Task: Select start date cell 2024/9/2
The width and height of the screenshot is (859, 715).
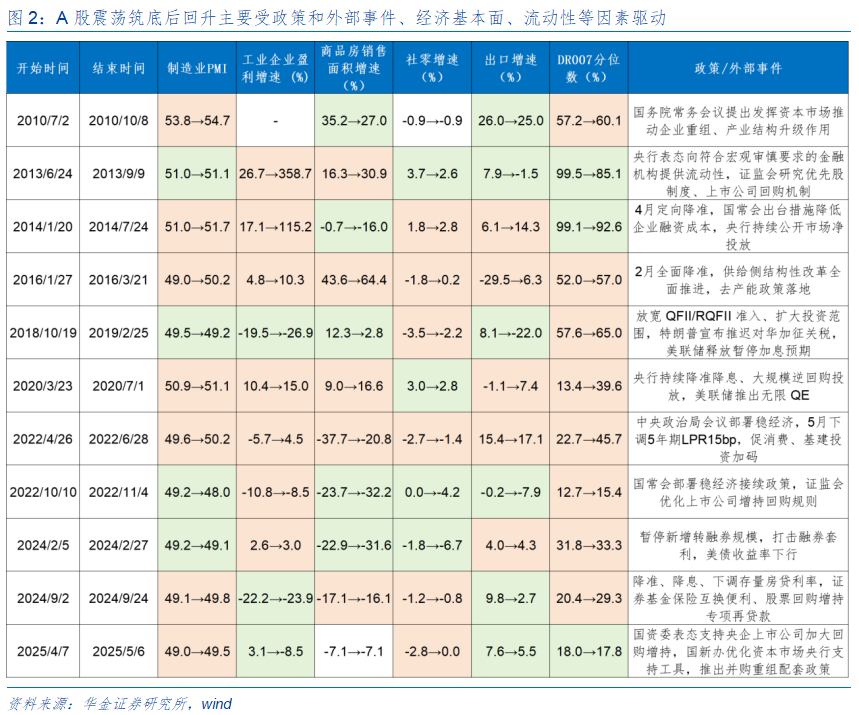Action: pos(43,599)
